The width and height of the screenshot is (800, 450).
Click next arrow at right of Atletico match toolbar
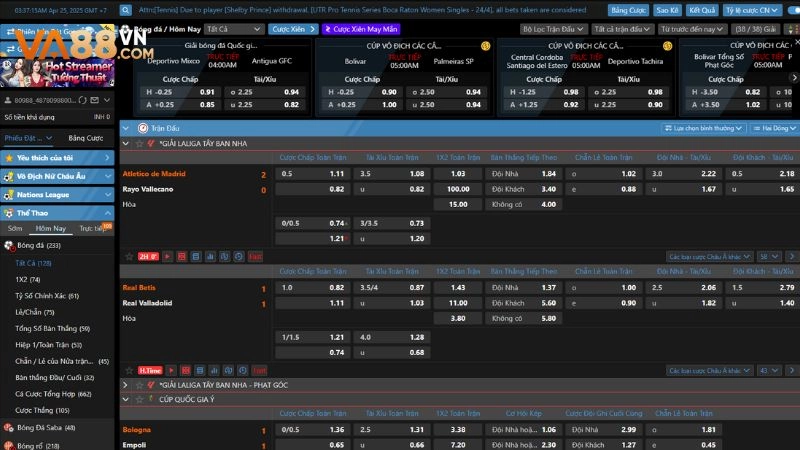[792, 257]
